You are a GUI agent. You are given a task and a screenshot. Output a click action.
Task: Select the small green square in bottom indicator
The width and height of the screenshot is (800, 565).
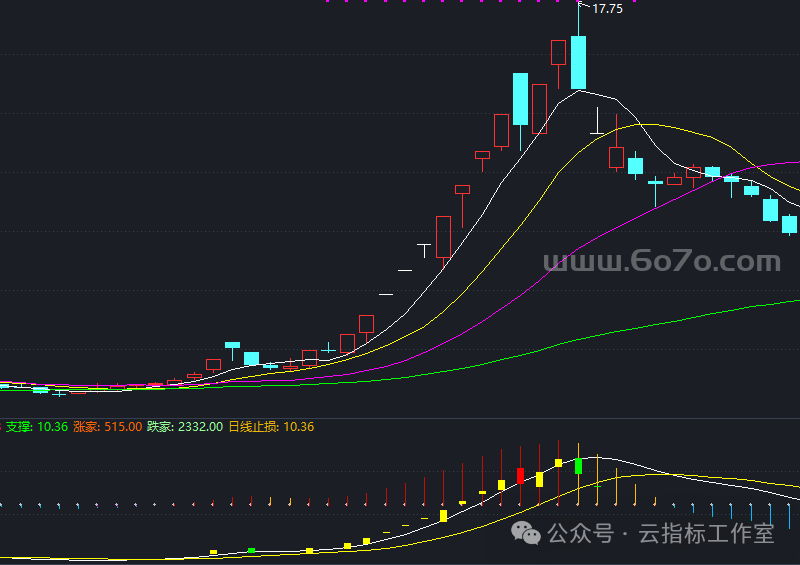[x=252, y=550]
